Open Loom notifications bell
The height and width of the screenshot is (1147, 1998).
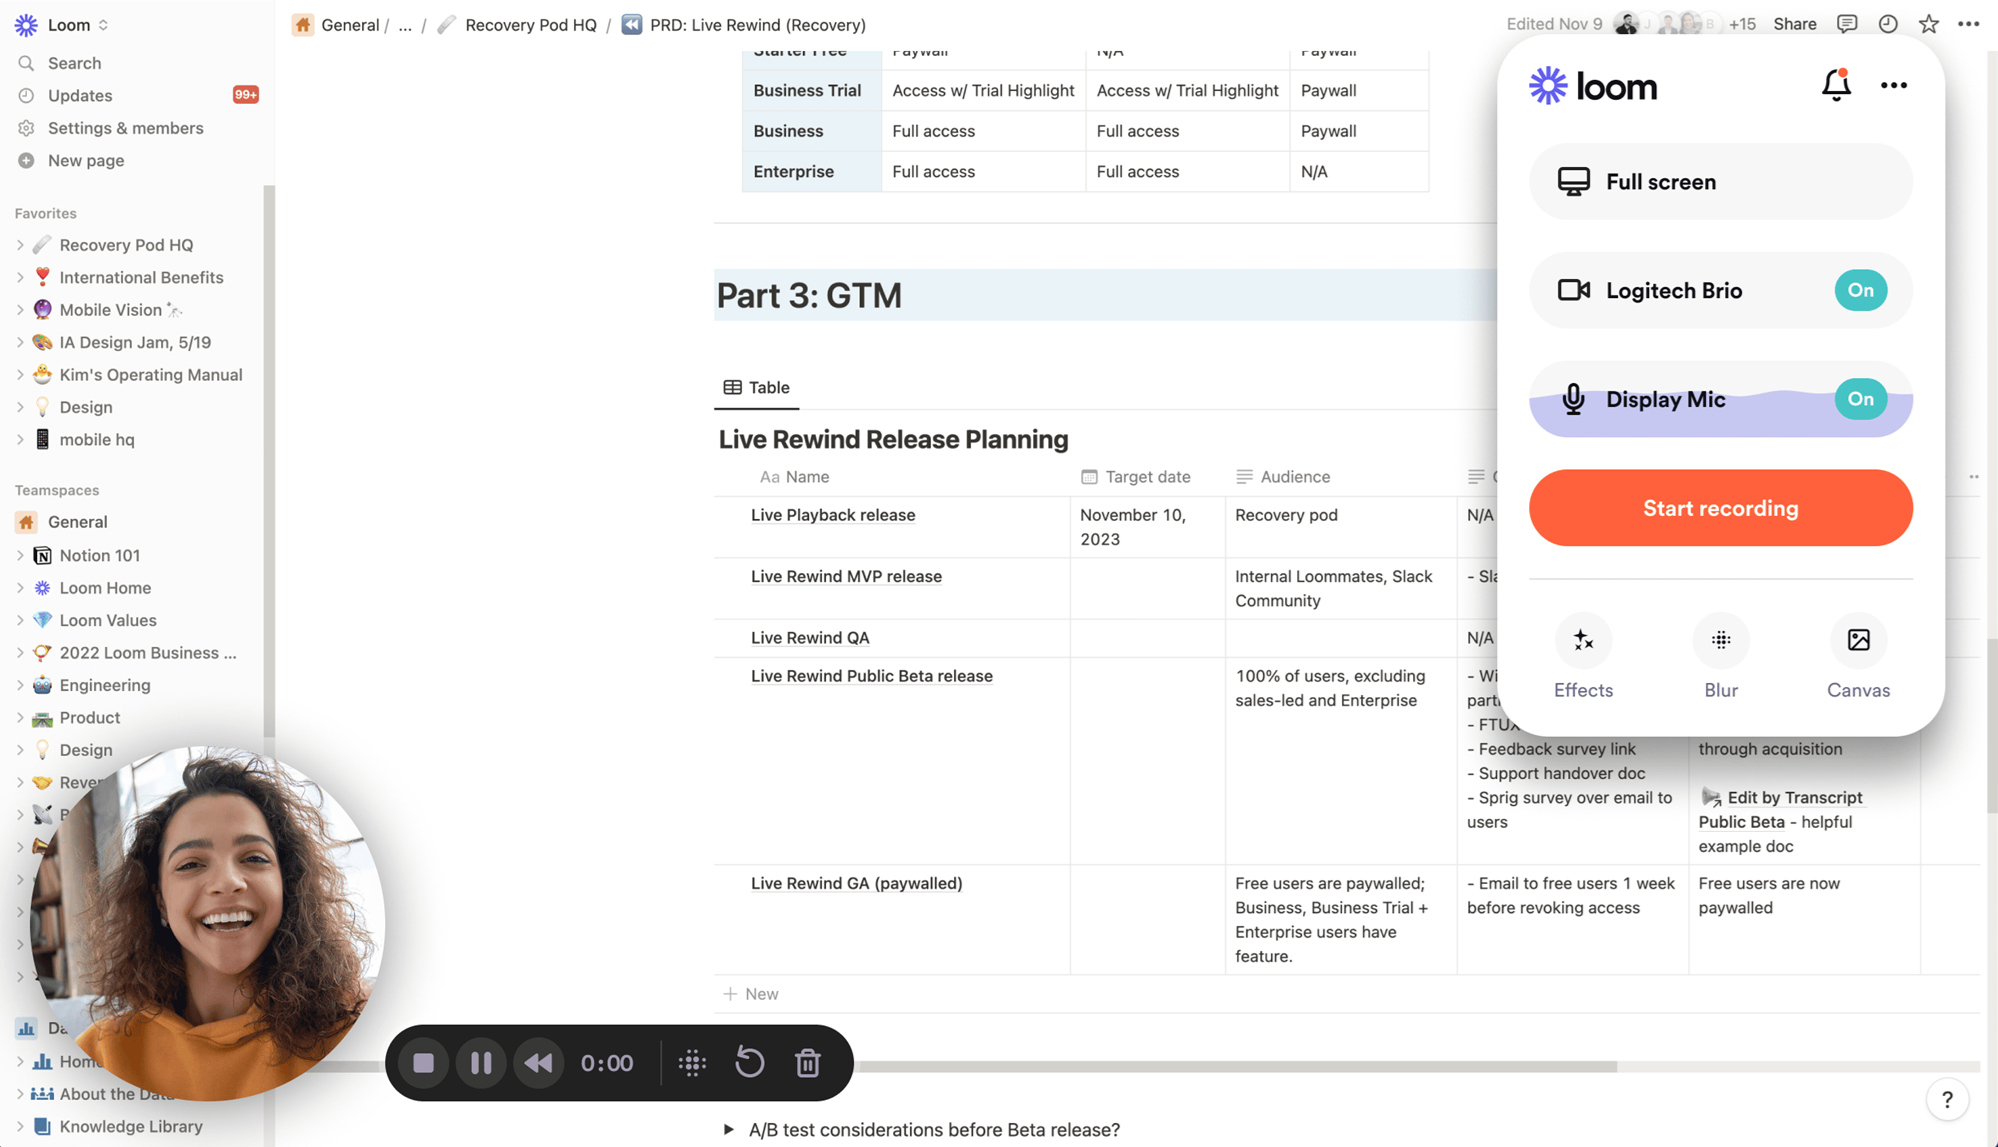tap(1836, 86)
